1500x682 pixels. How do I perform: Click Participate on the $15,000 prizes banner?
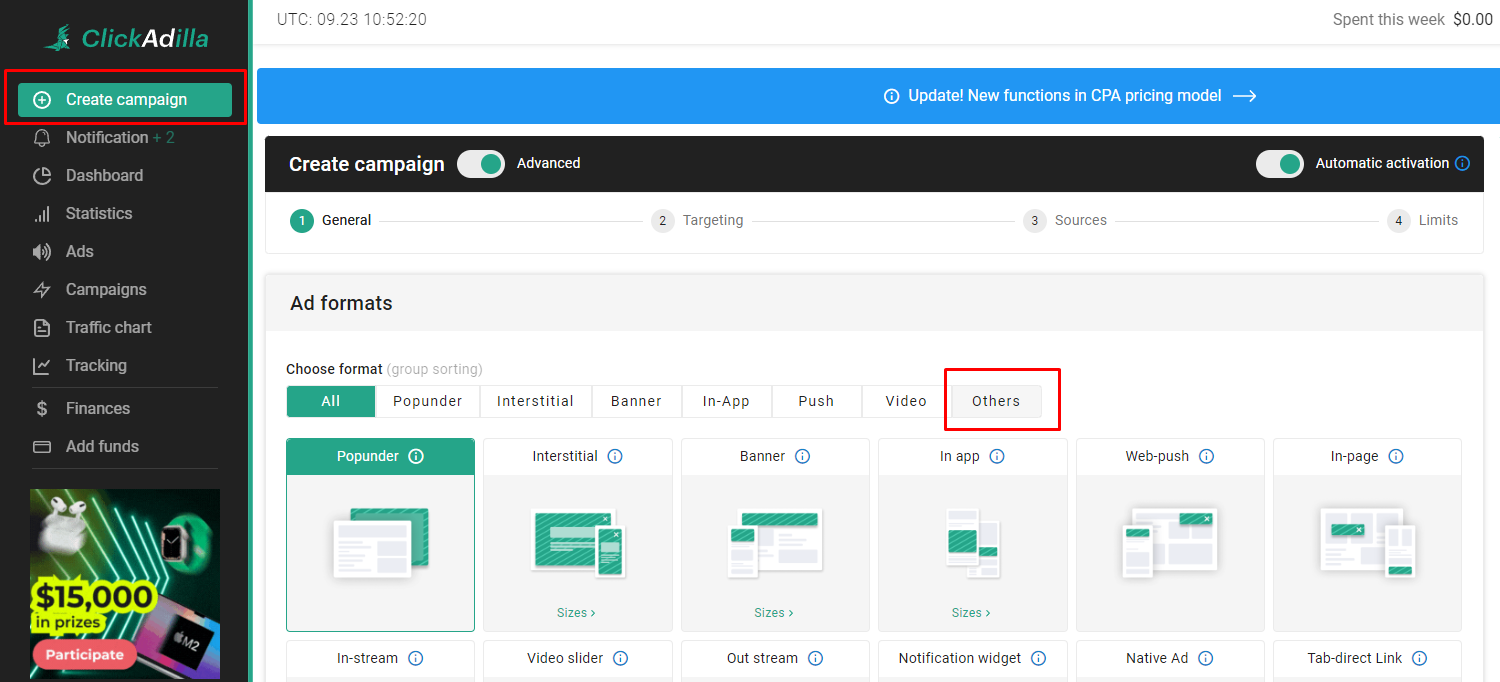(x=85, y=654)
